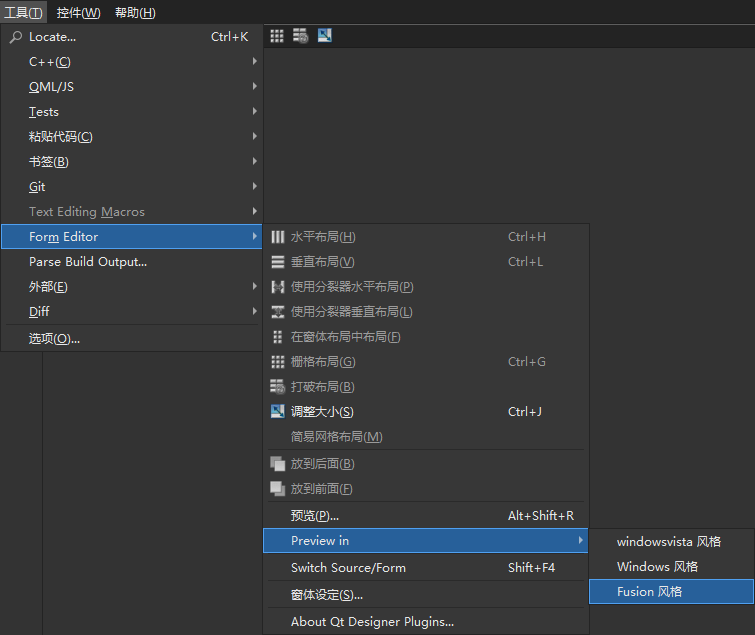Select the 外部(E) menu entry
The width and height of the screenshot is (755, 635).
[x=131, y=287]
